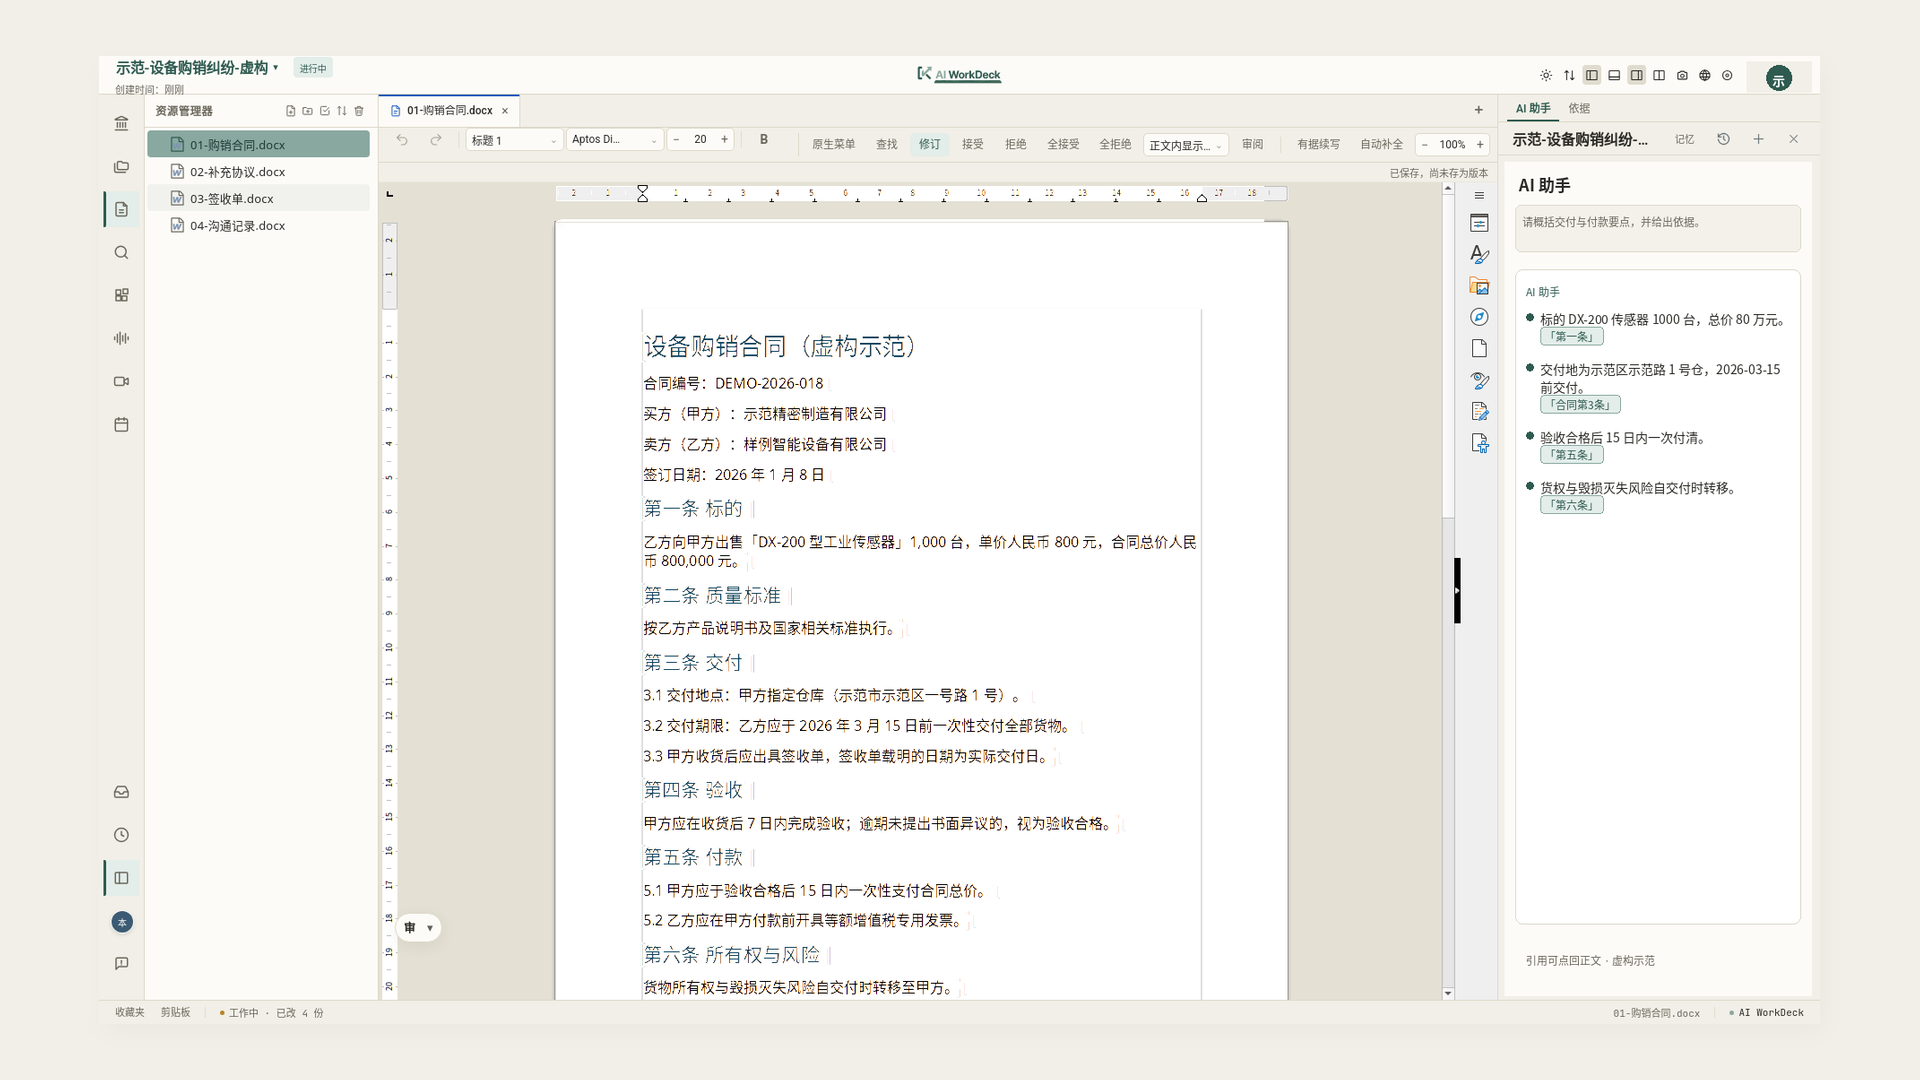Switch to the 依据 tab
This screenshot has height=1080, width=1920.
1579,108
